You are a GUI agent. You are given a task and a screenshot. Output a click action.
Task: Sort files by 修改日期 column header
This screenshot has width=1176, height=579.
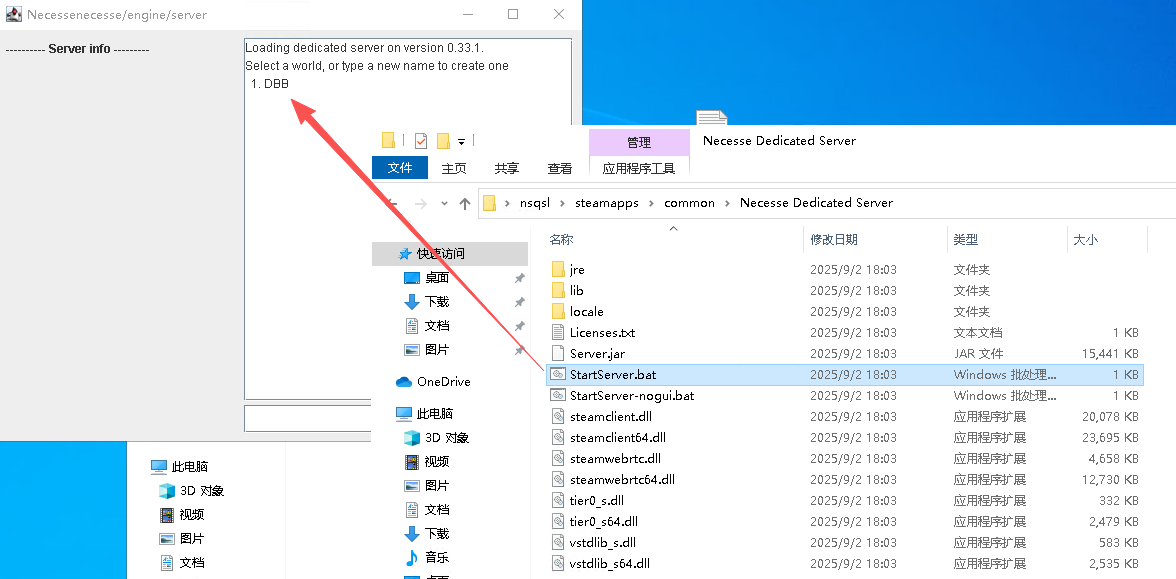[834, 240]
